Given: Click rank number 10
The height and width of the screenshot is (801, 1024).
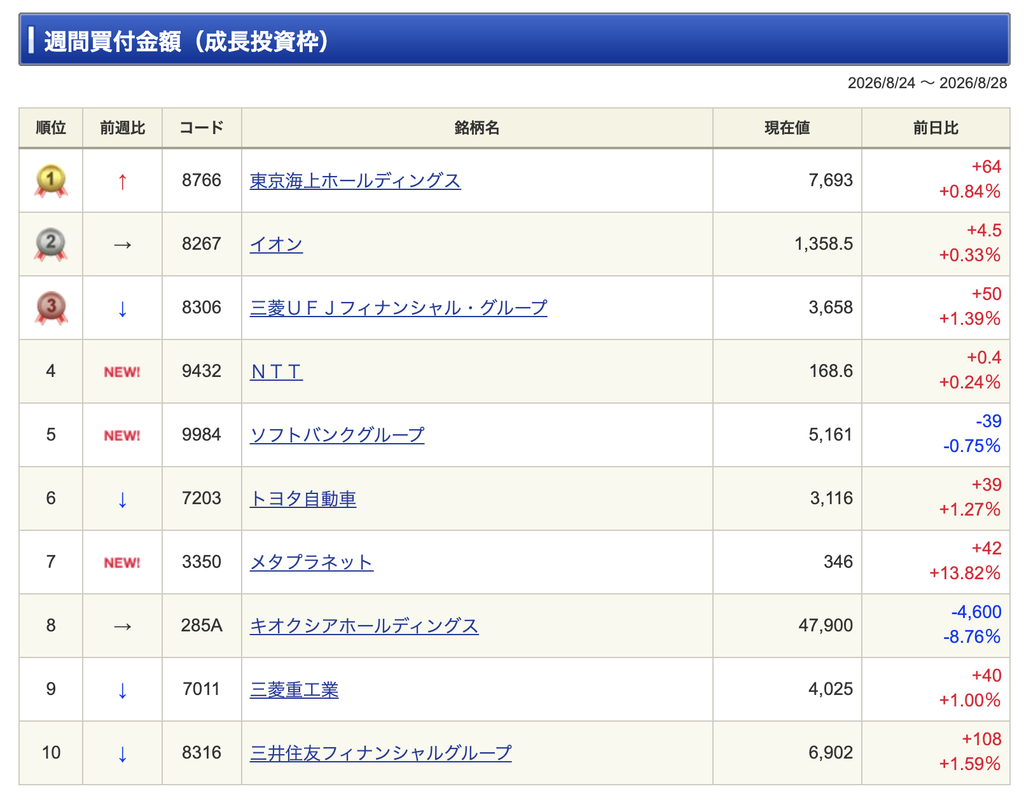Looking at the screenshot, I should point(51,753).
